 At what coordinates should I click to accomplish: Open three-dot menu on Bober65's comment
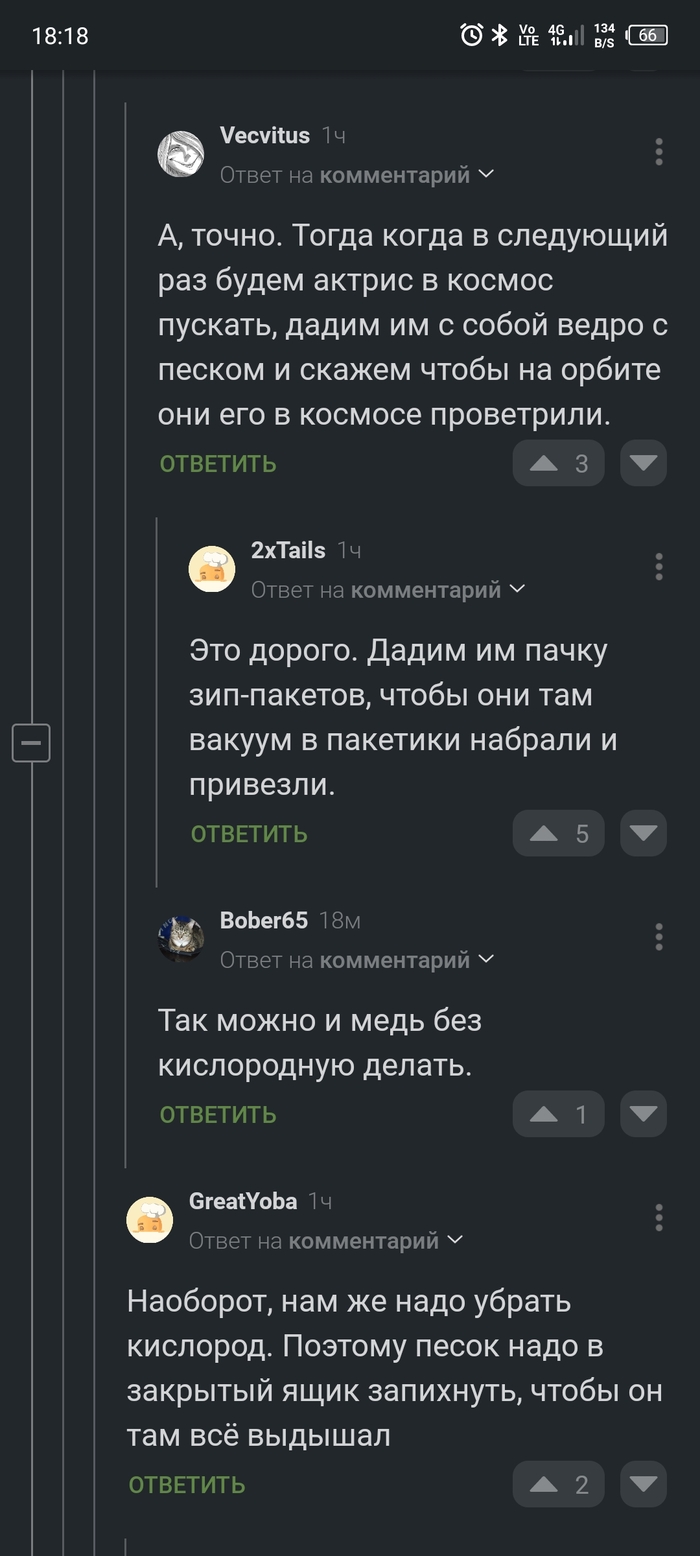tap(658, 937)
